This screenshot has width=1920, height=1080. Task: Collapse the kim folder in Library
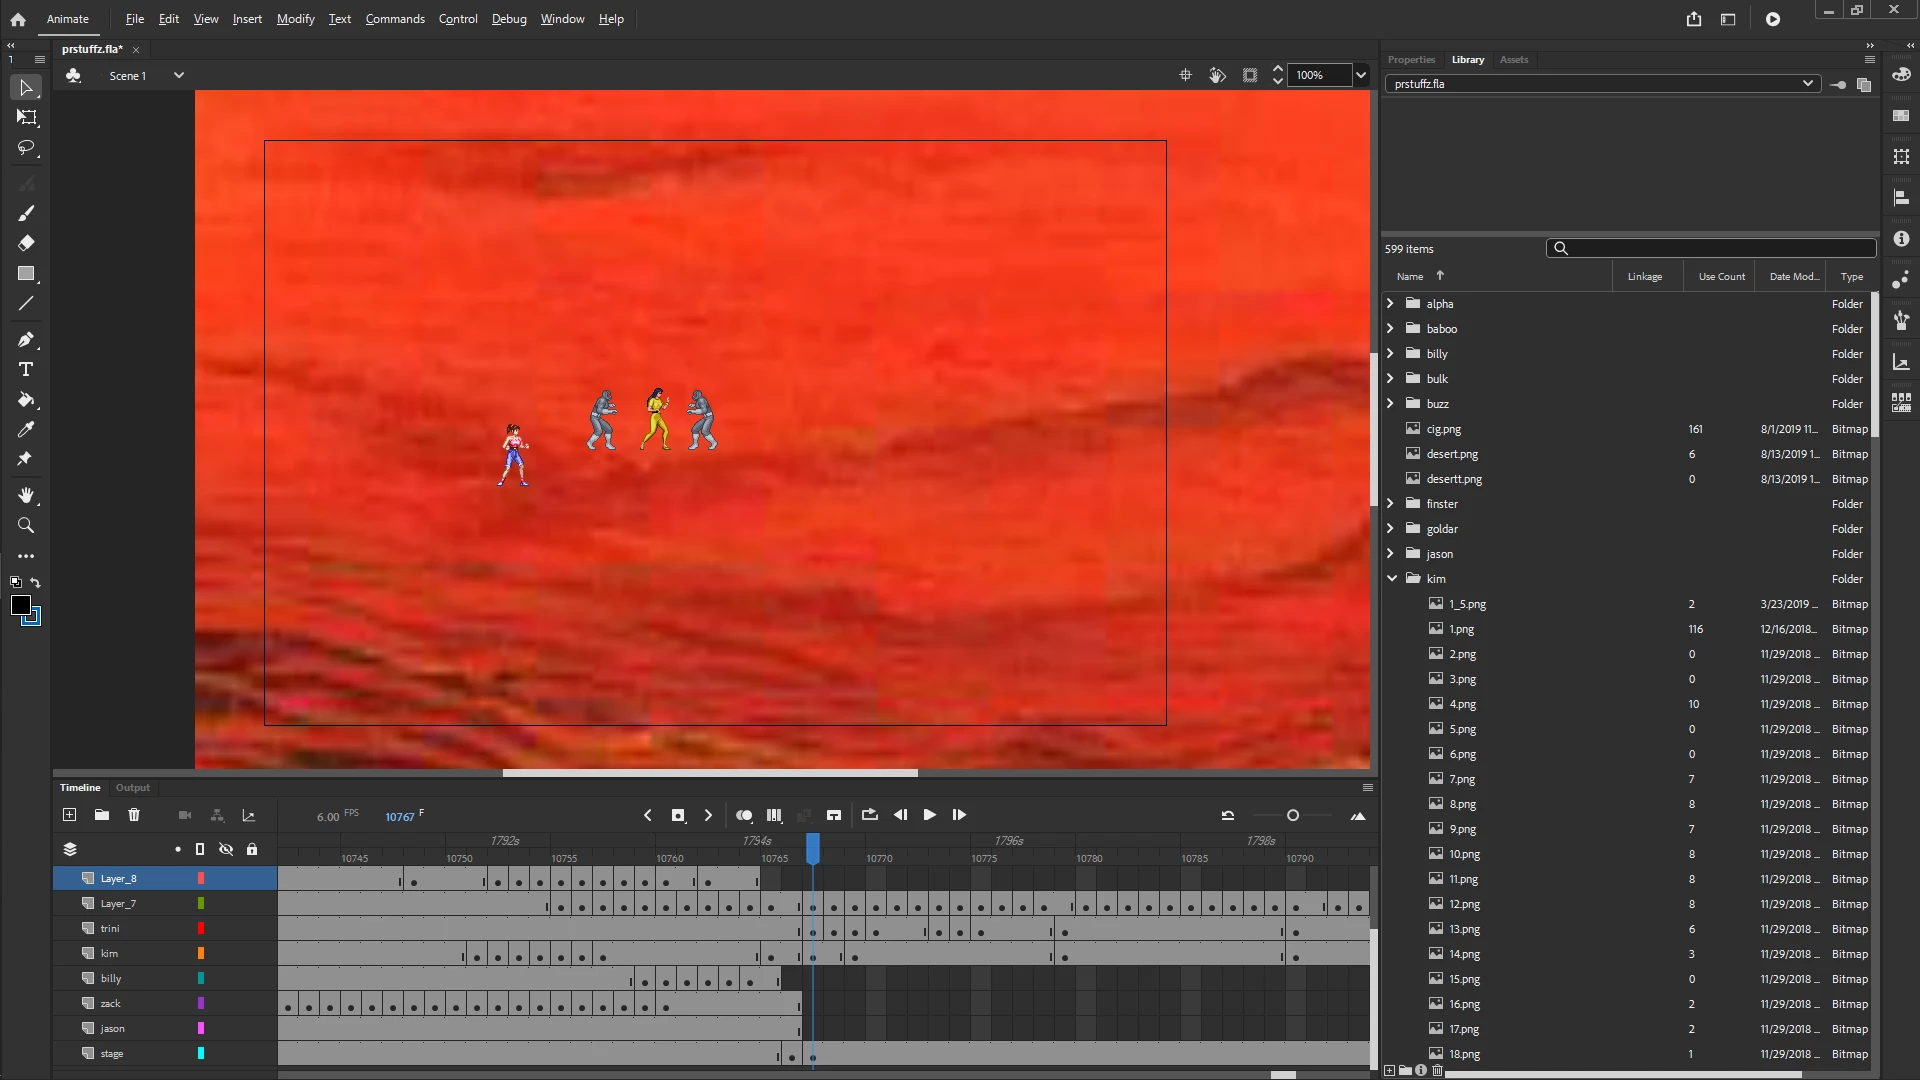pos(1391,579)
